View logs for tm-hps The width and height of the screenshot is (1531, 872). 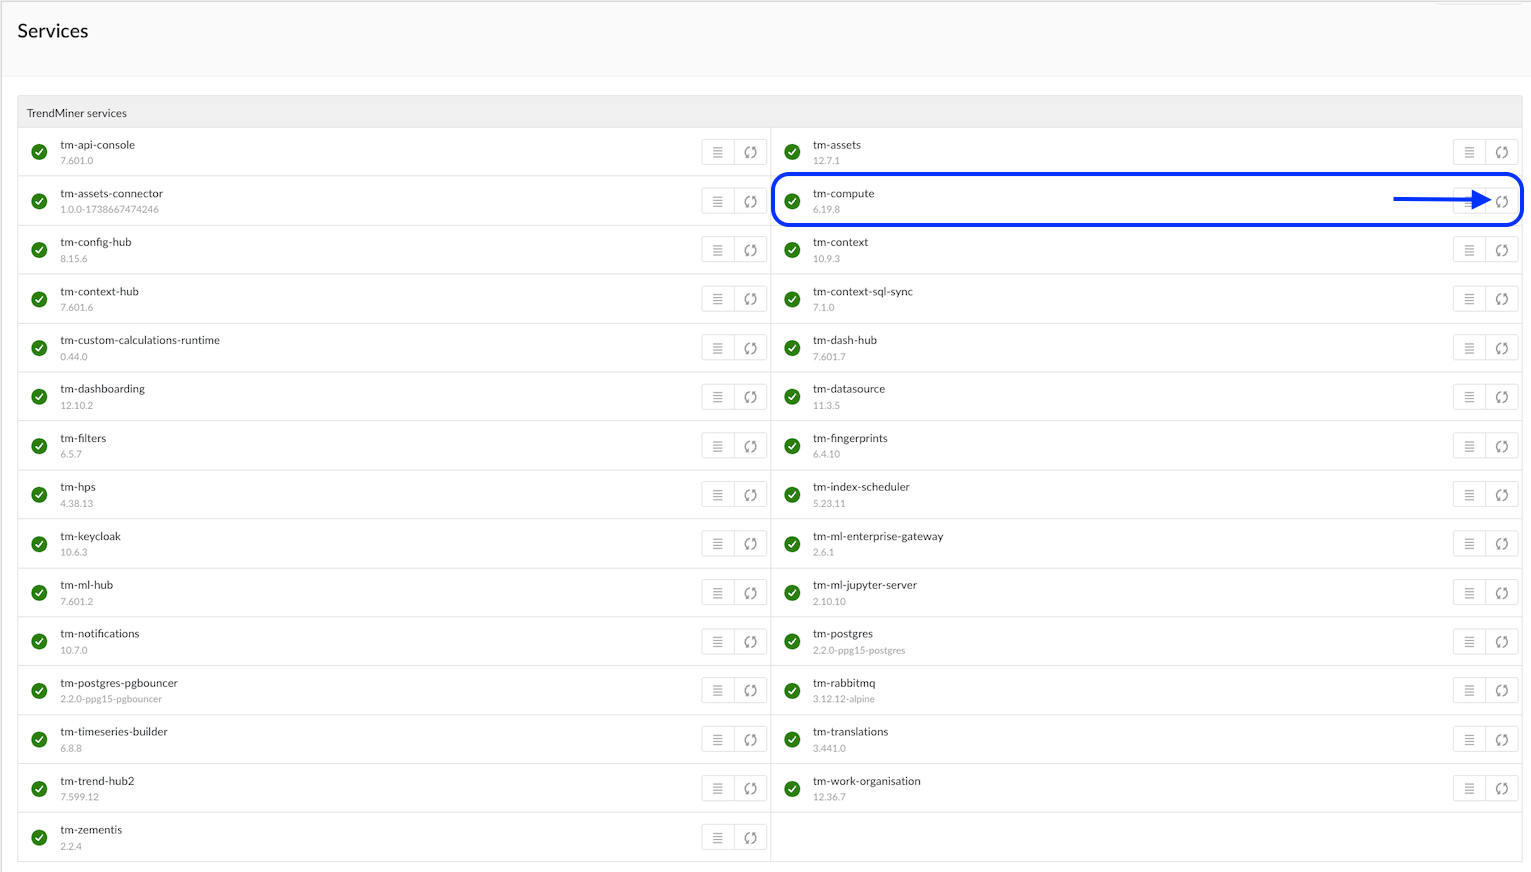coord(717,495)
